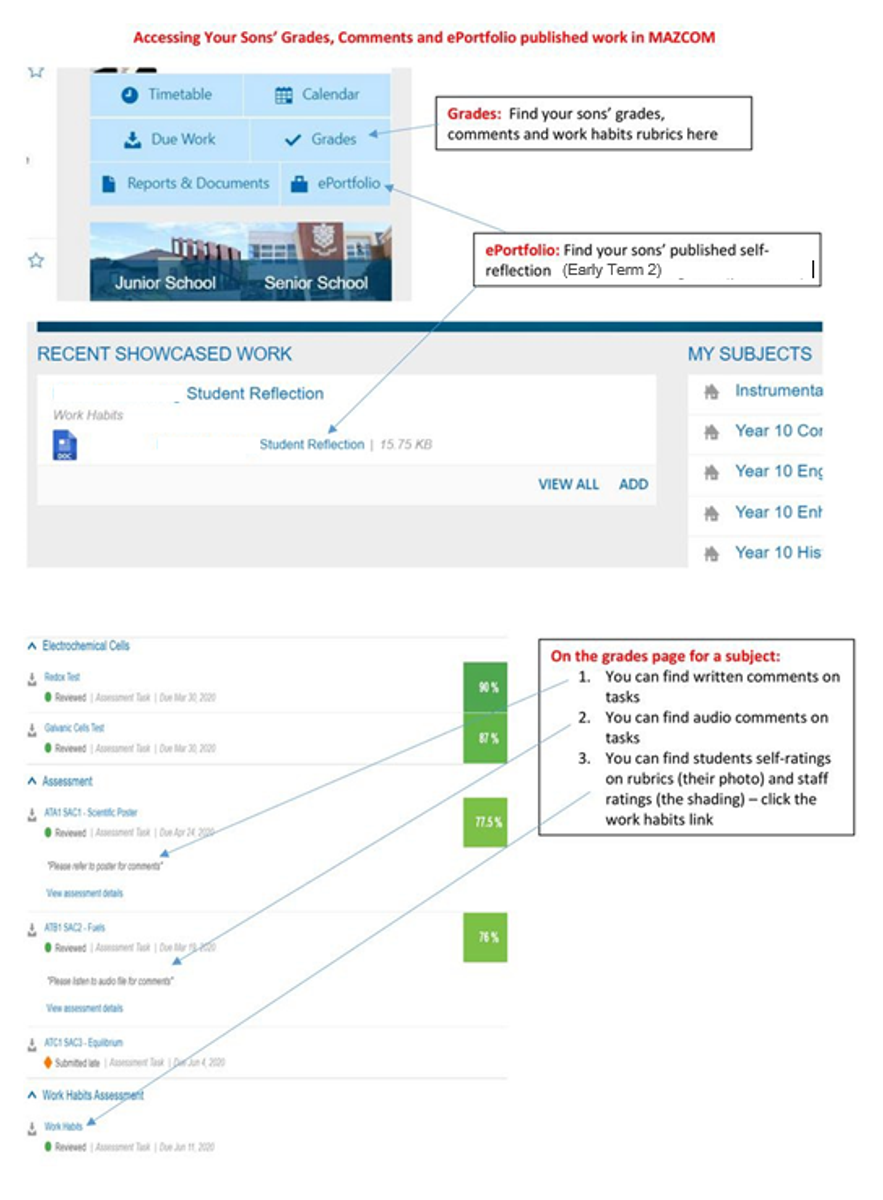883x1200 pixels.
Task: Collapse the Electrochemical Cells section
Action: [x=32, y=646]
